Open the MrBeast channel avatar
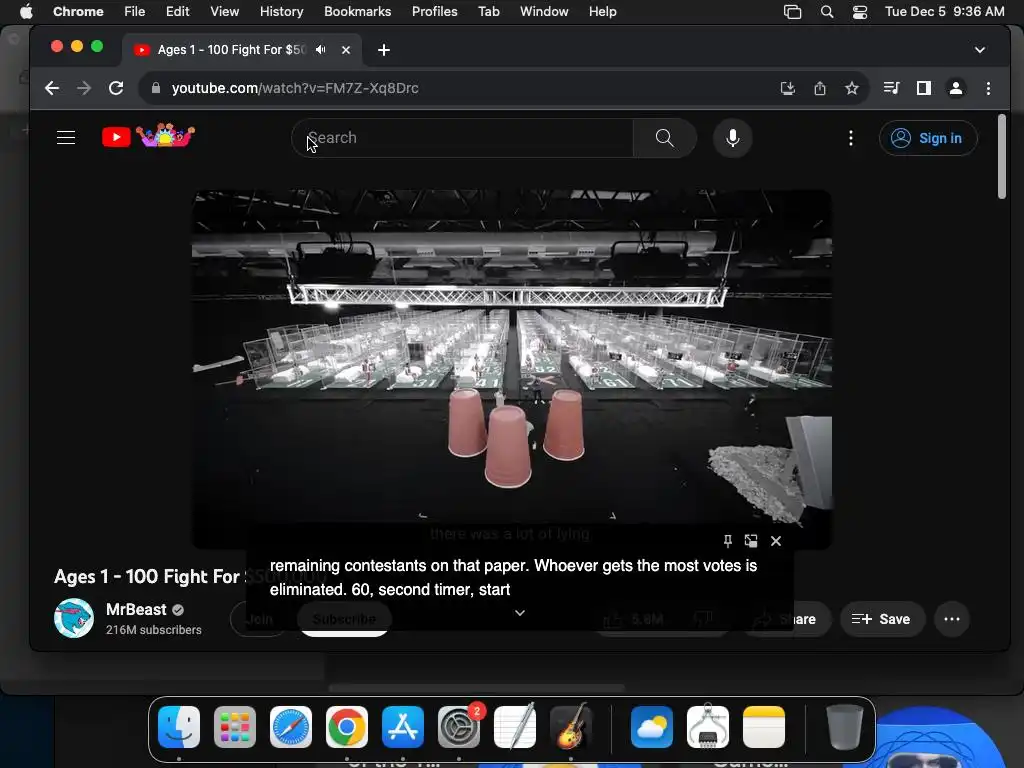This screenshot has width=1024, height=768. pos(74,618)
